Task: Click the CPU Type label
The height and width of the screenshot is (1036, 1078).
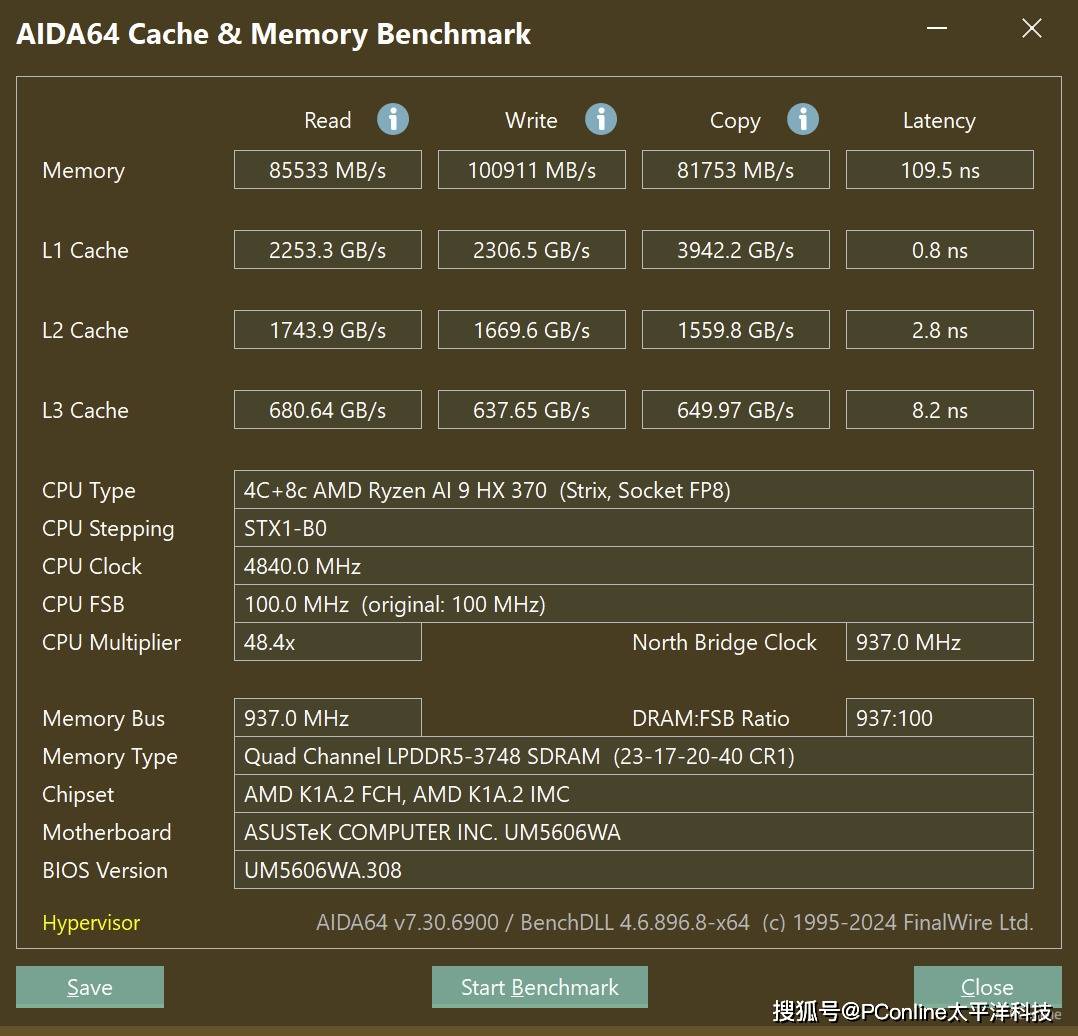Action: (x=89, y=491)
